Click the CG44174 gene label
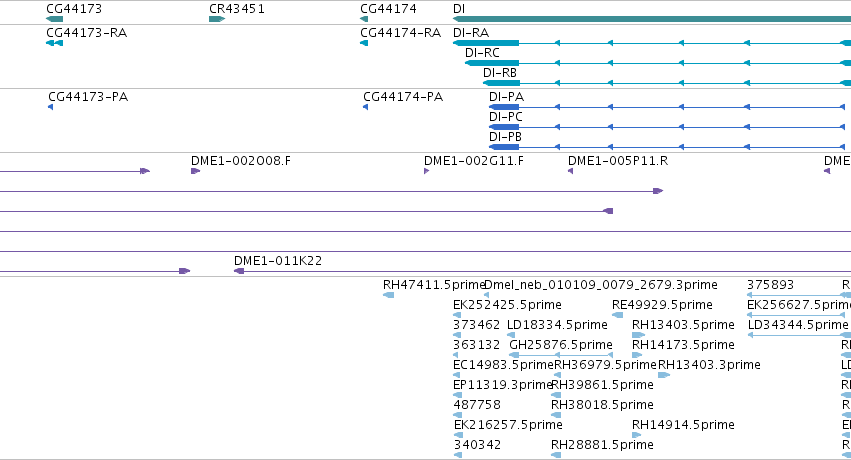 click(388, 9)
